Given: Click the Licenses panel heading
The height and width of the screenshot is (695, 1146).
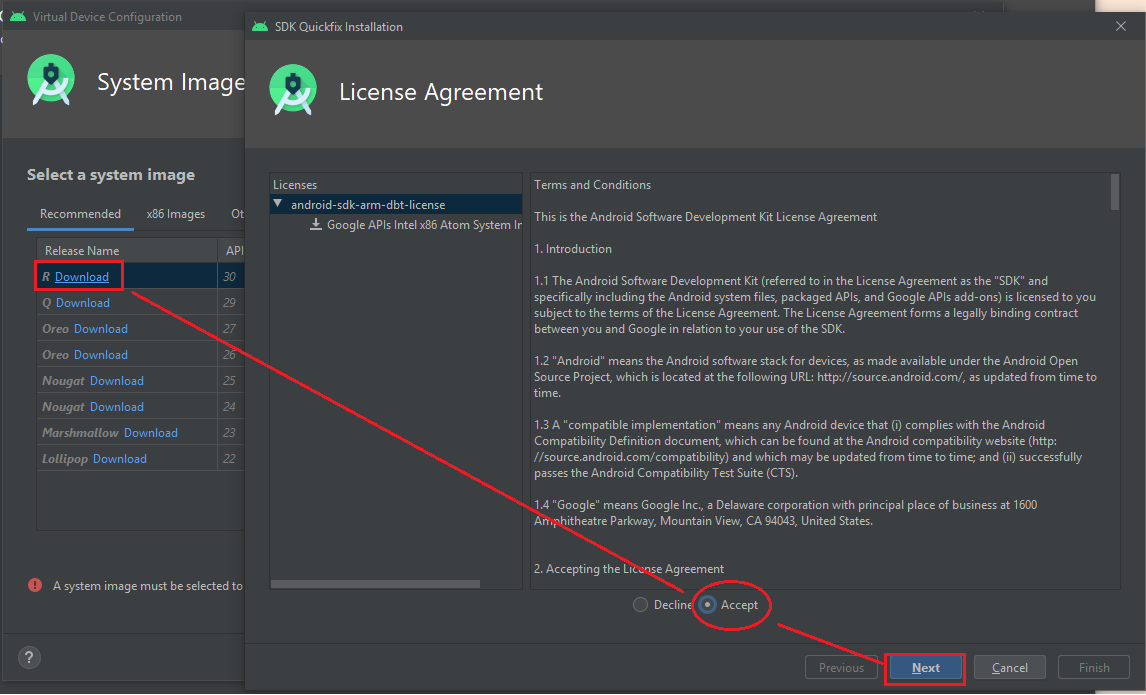Looking at the screenshot, I should (295, 185).
